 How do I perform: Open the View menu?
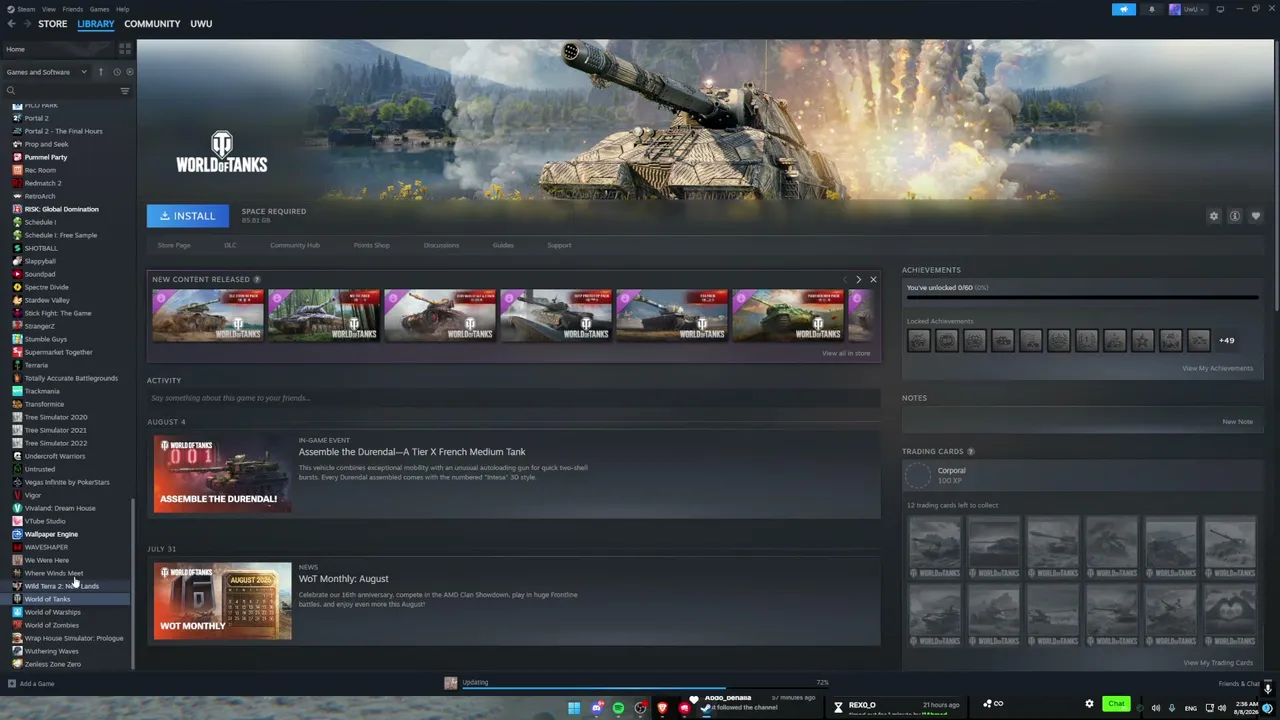(49, 9)
